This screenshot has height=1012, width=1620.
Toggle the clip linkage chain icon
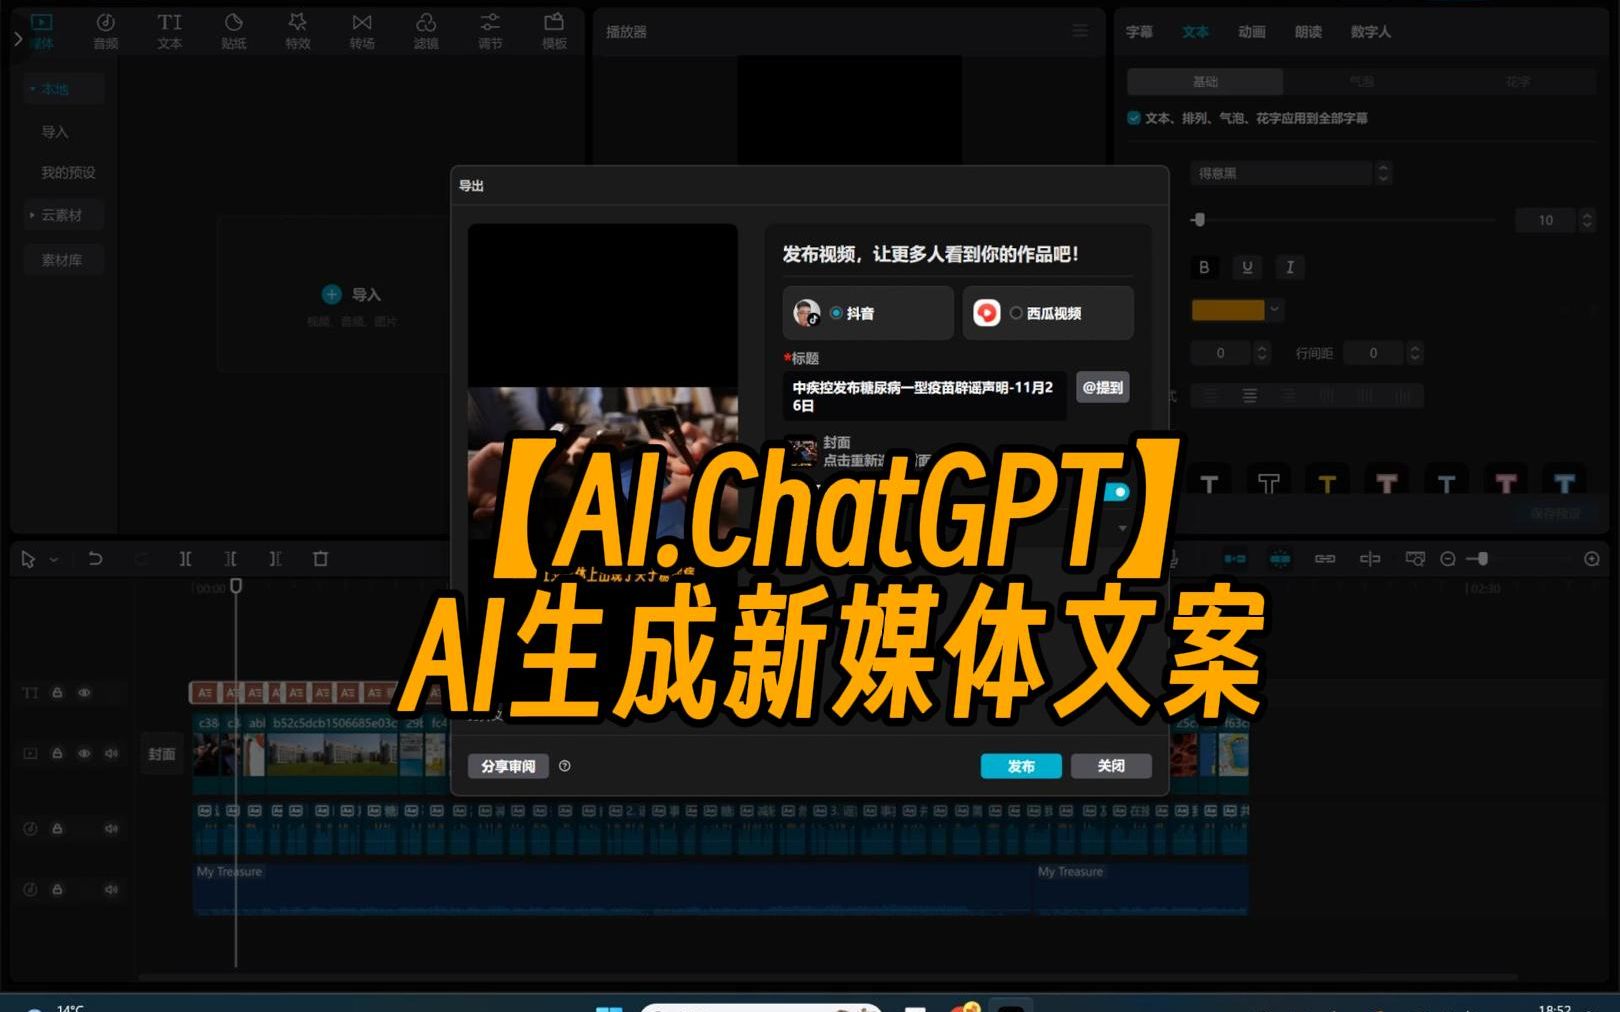click(x=1325, y=559)
